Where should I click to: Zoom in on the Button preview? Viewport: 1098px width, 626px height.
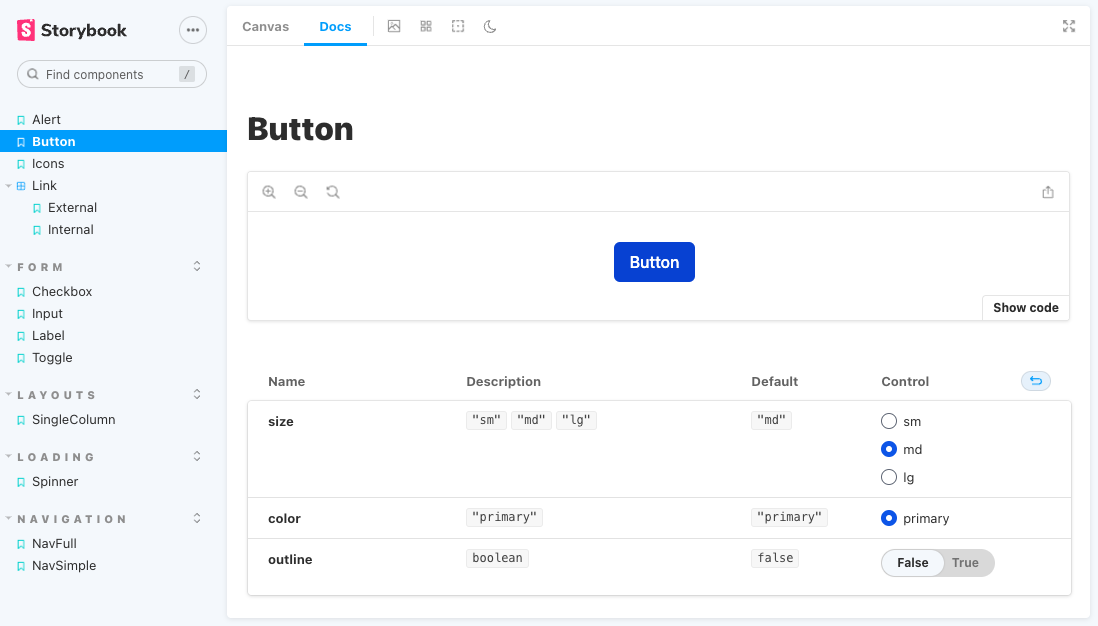(x=269, y=191)
